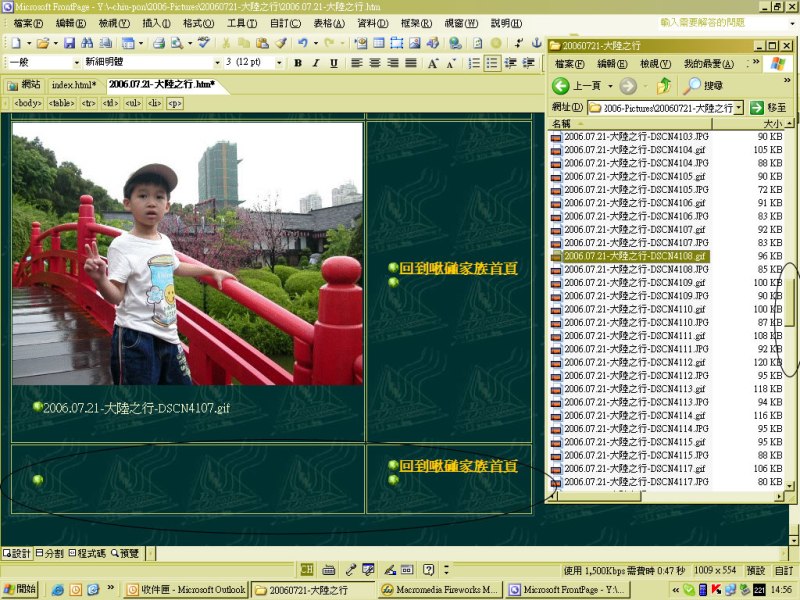Toggle the numbered list button
Image resolution: width=800 pixels, height=600 pixels.
click(474, 63)
